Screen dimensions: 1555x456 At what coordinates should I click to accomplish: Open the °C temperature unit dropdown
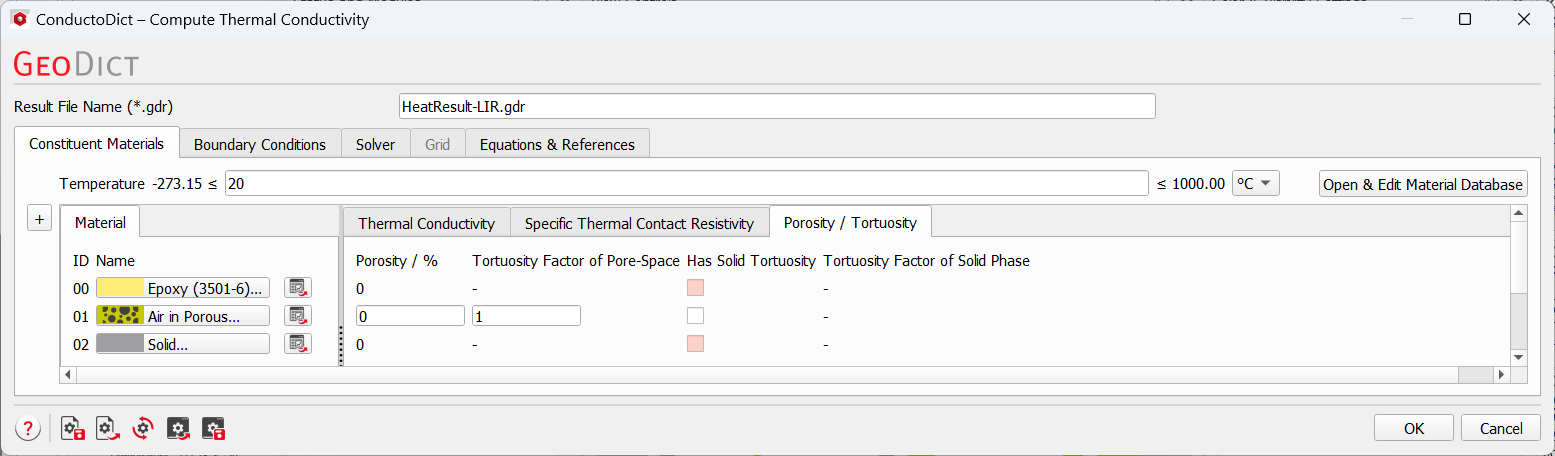[1255, 183]
